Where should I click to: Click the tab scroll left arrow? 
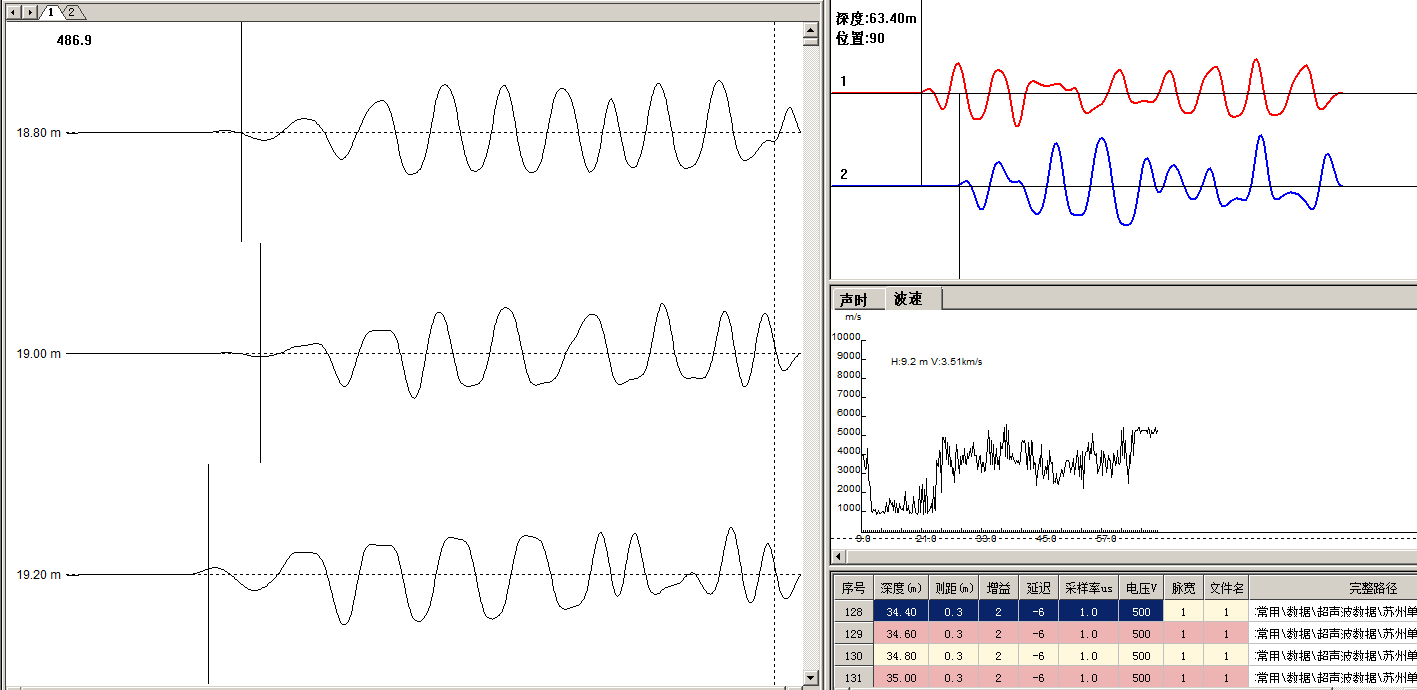pos(14,12)
